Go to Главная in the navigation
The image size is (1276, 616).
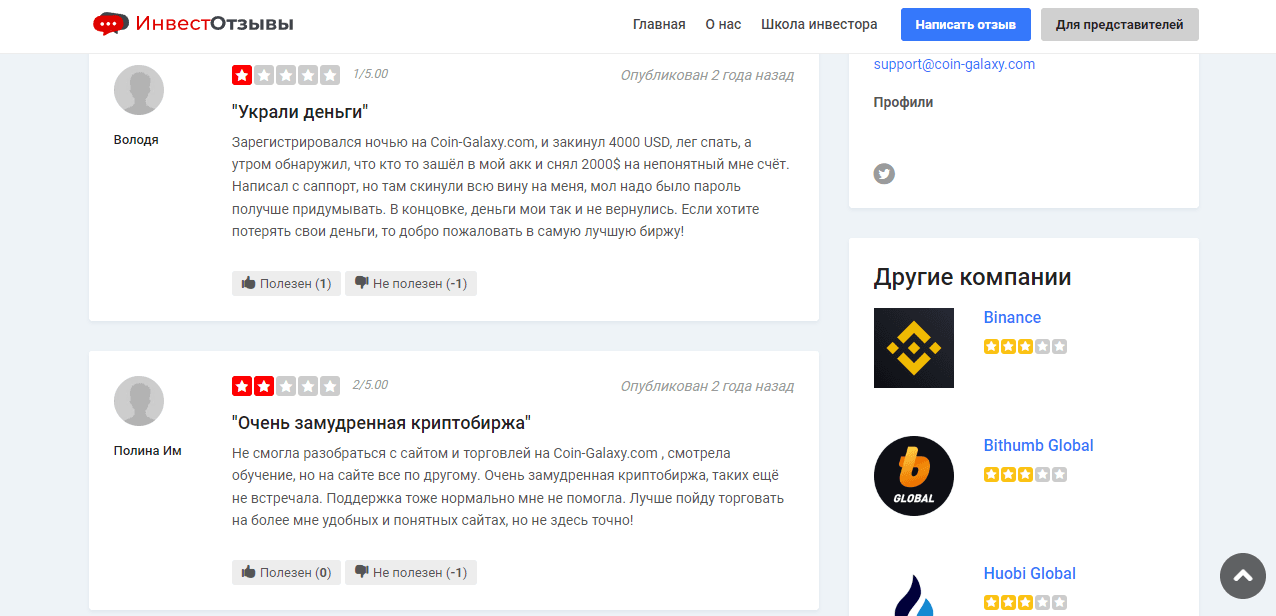pos(659,24)
